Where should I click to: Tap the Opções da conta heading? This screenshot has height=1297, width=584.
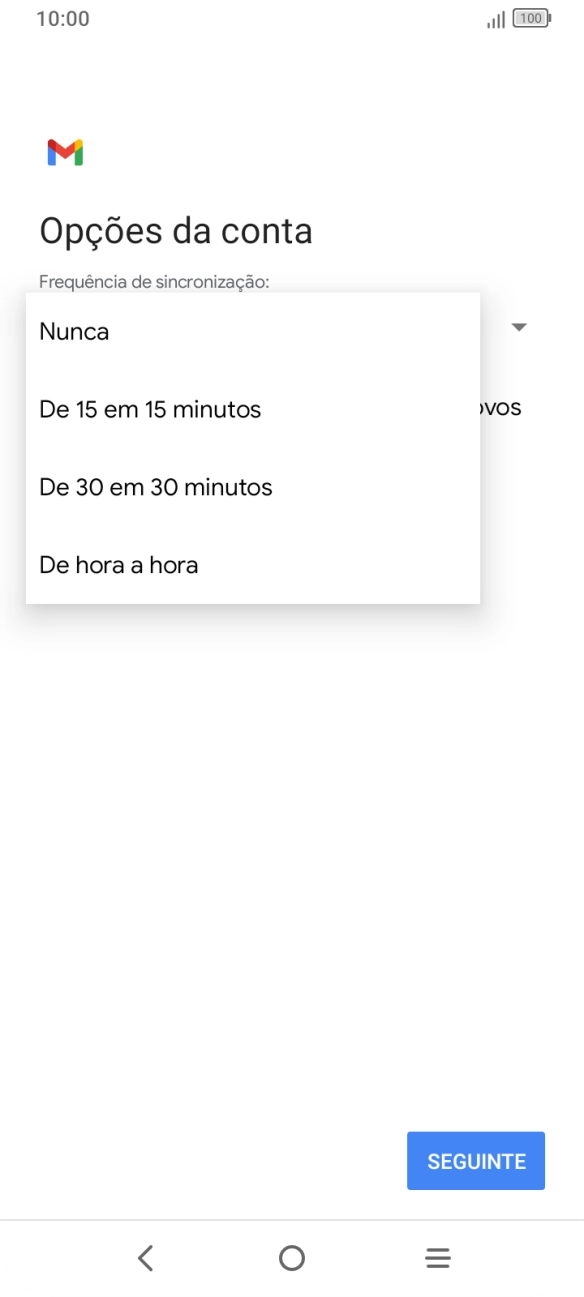[175, 230]
